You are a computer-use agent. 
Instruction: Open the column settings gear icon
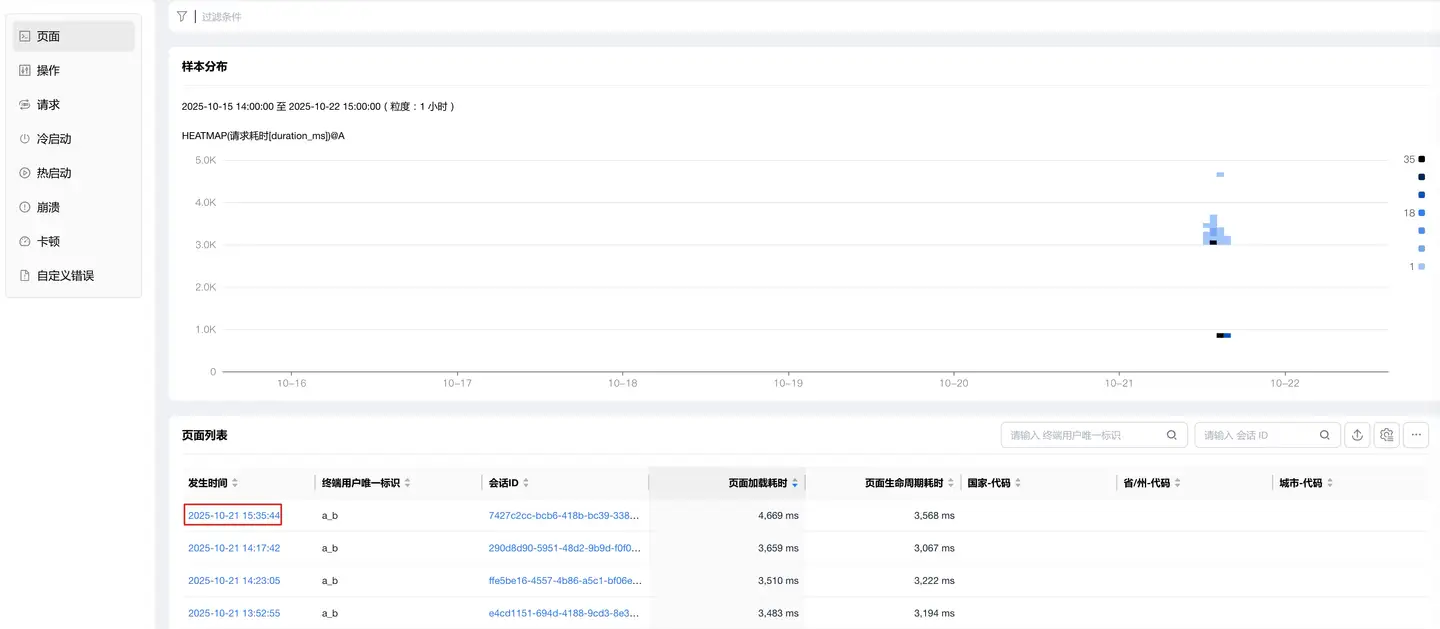(1386, 435)
